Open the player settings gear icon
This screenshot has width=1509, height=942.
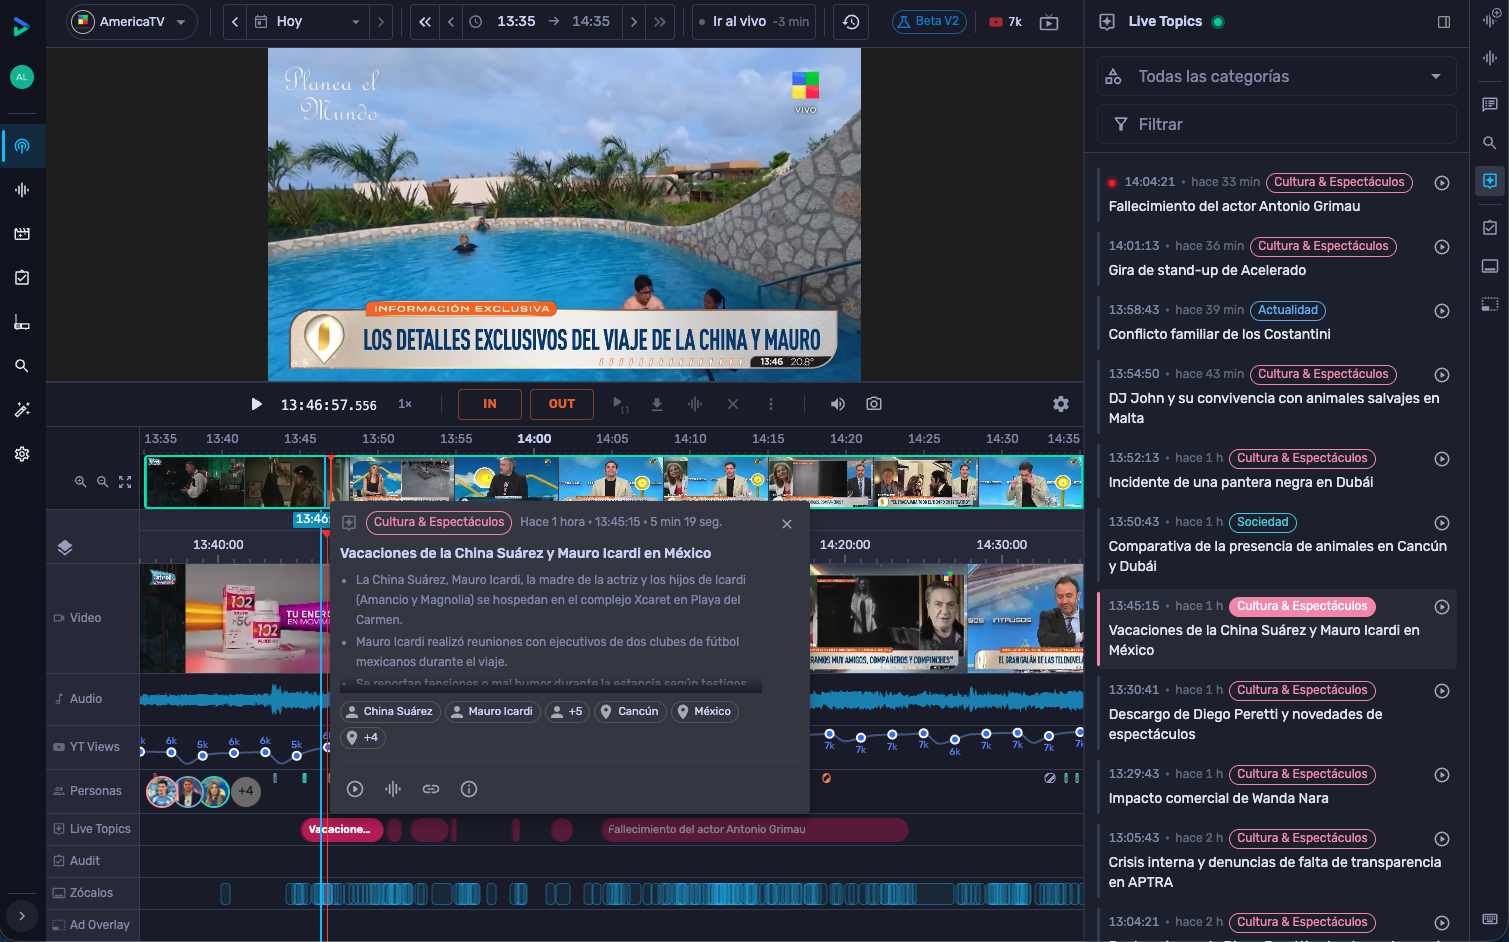pos(1061,404)
